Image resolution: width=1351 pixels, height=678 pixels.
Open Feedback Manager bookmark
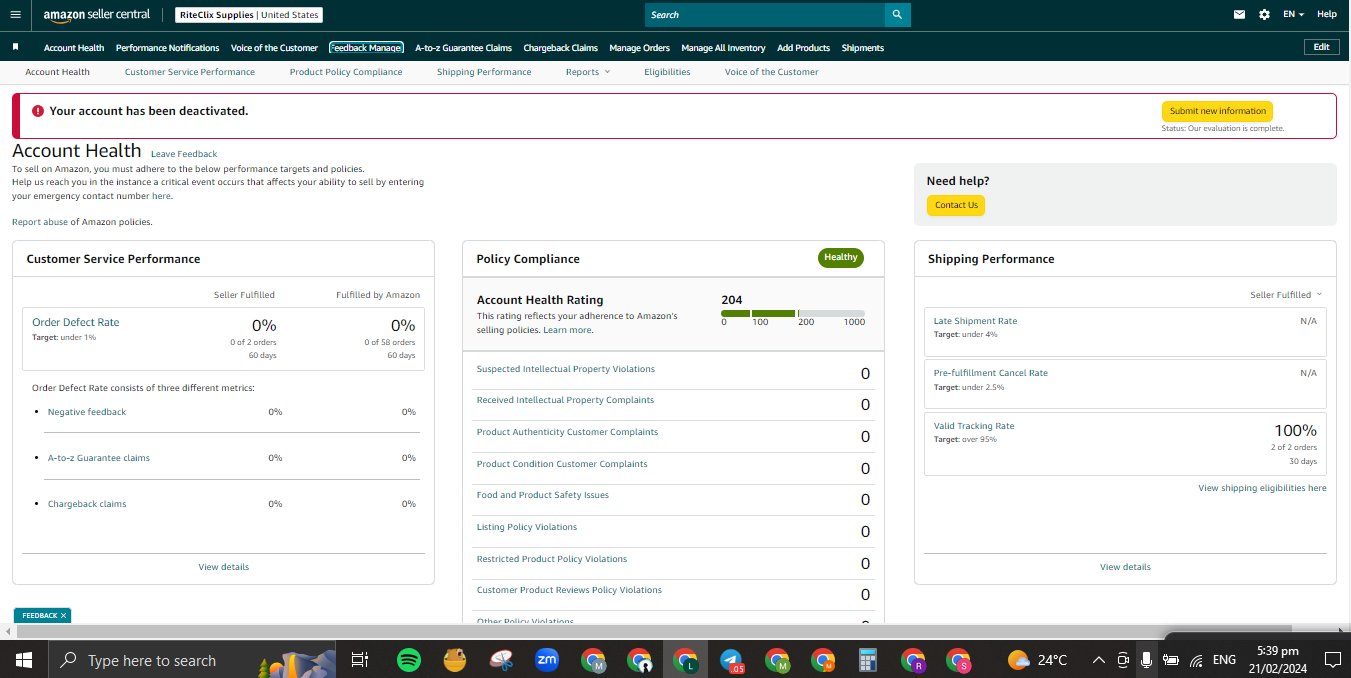pyautogui.click(x=366, y=48)
